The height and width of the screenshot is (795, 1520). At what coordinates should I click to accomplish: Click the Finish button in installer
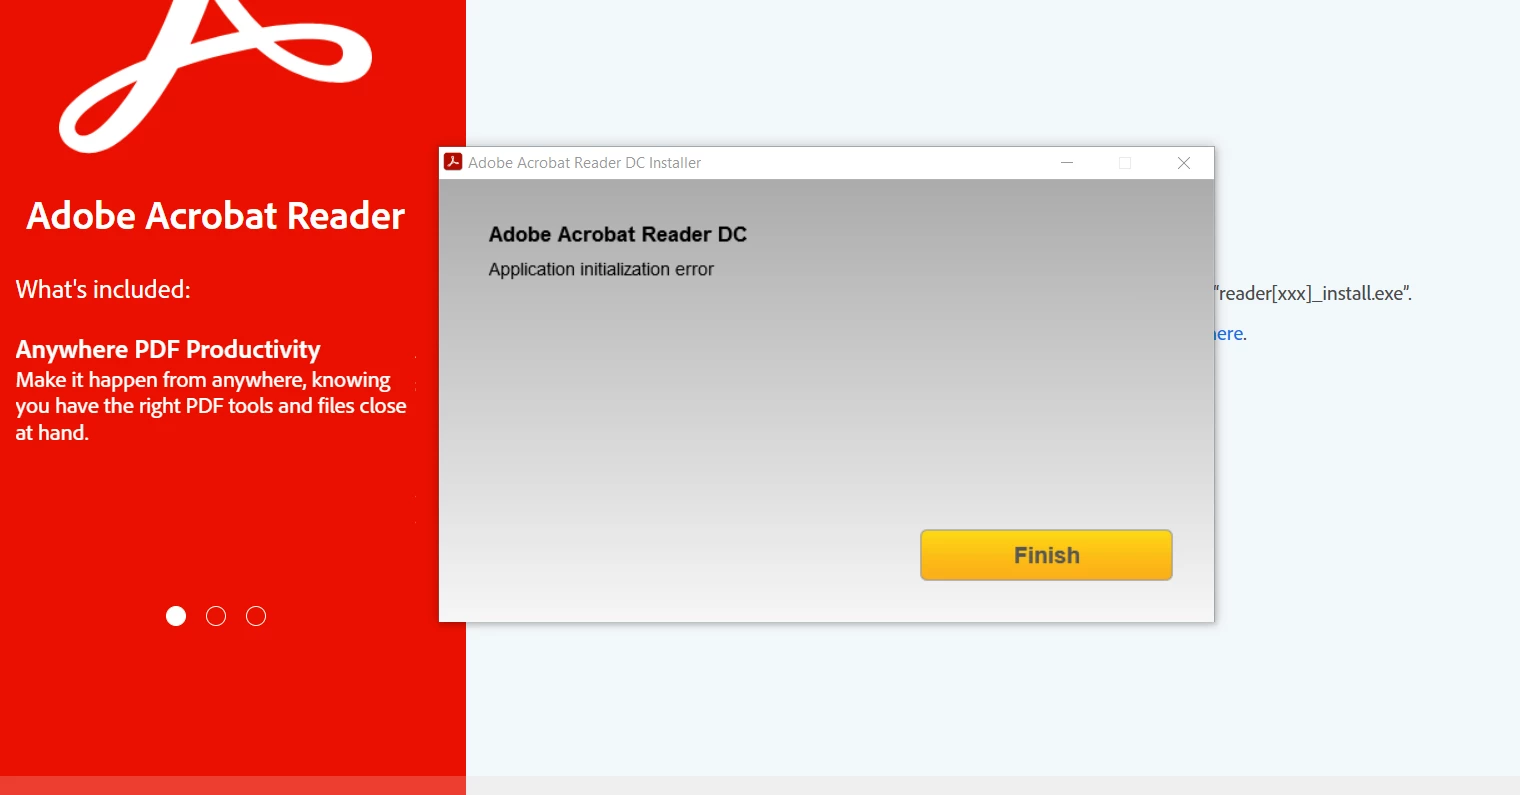pos(1046,555)
